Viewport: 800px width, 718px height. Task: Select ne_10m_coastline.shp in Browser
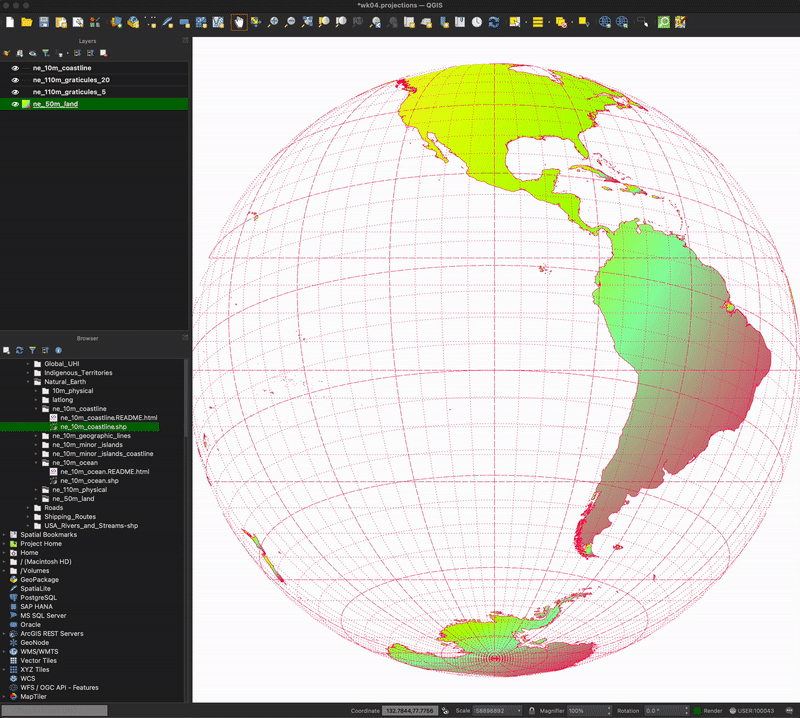click(x=93, y=426)
